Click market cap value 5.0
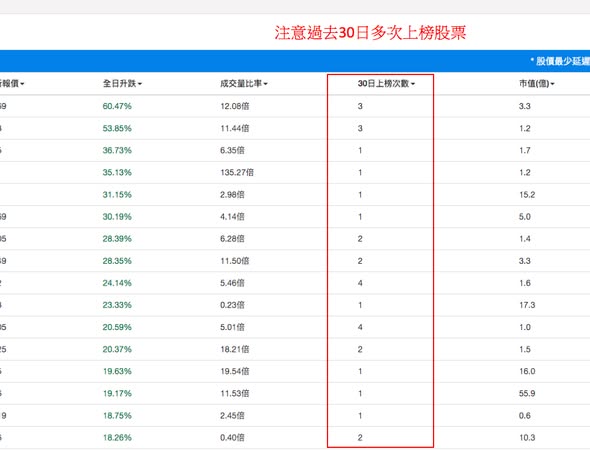The width and height of the screenshot is (590, 452). pos(525,217)
